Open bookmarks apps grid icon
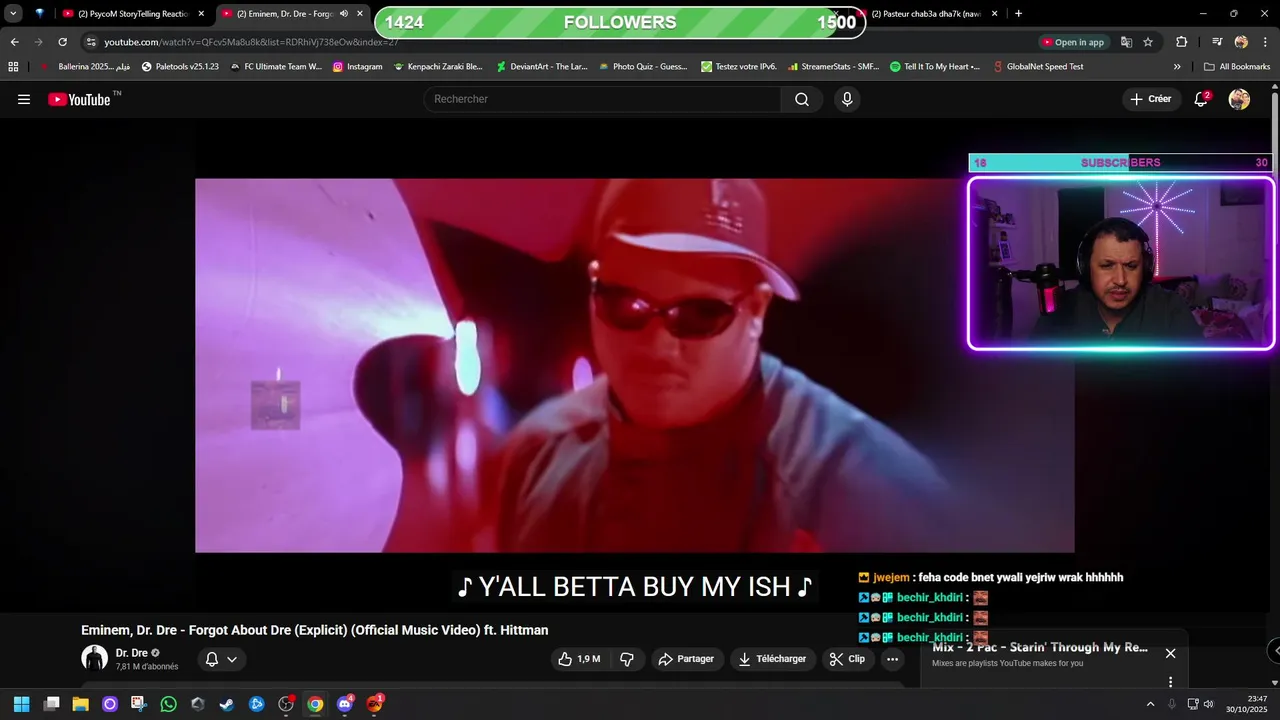Viewport: 1280px width, 720px height. pyautogui.click(x=13, y=67)
